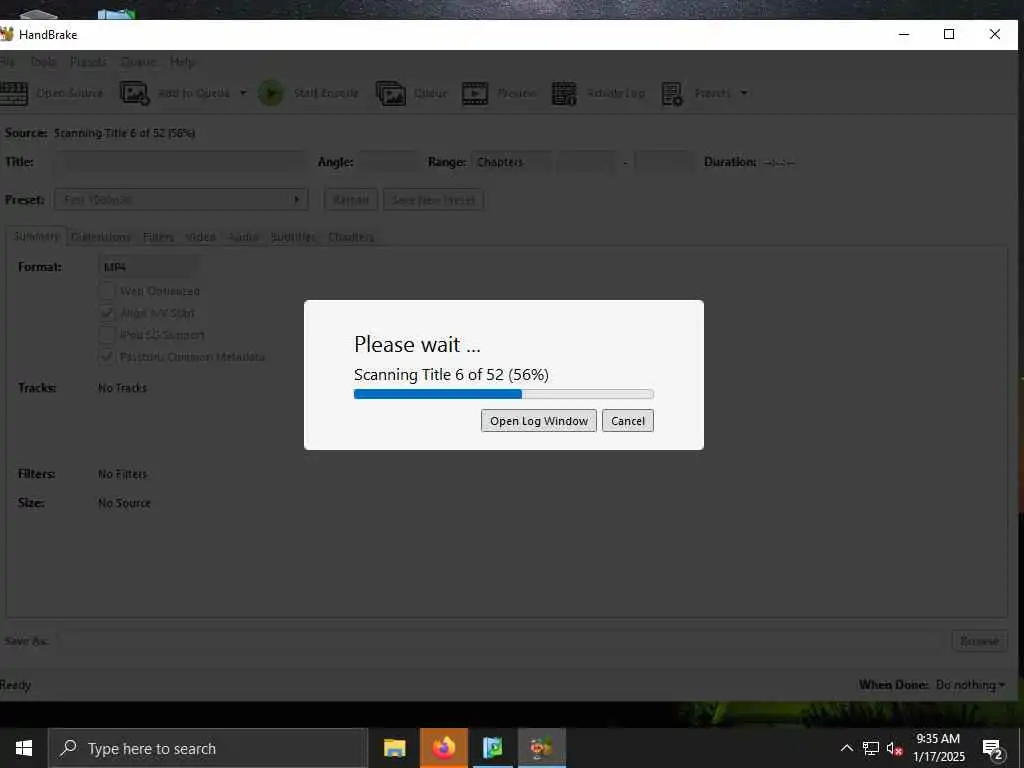Open the range start chapter dropdown
Viewport: 1024px width, 768px height.
tap(586, 162)
